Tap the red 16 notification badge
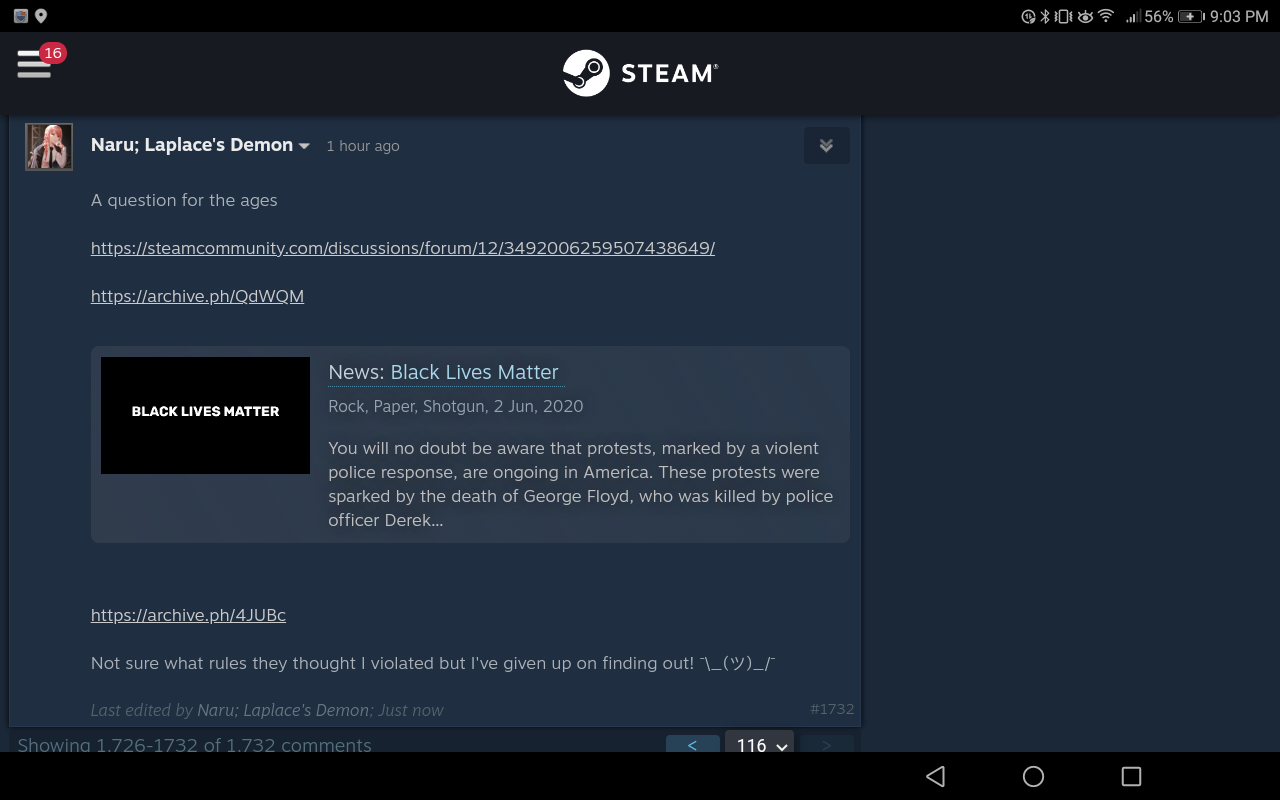Viewport: 1280px width, 800px height. [x=53, y=53]
